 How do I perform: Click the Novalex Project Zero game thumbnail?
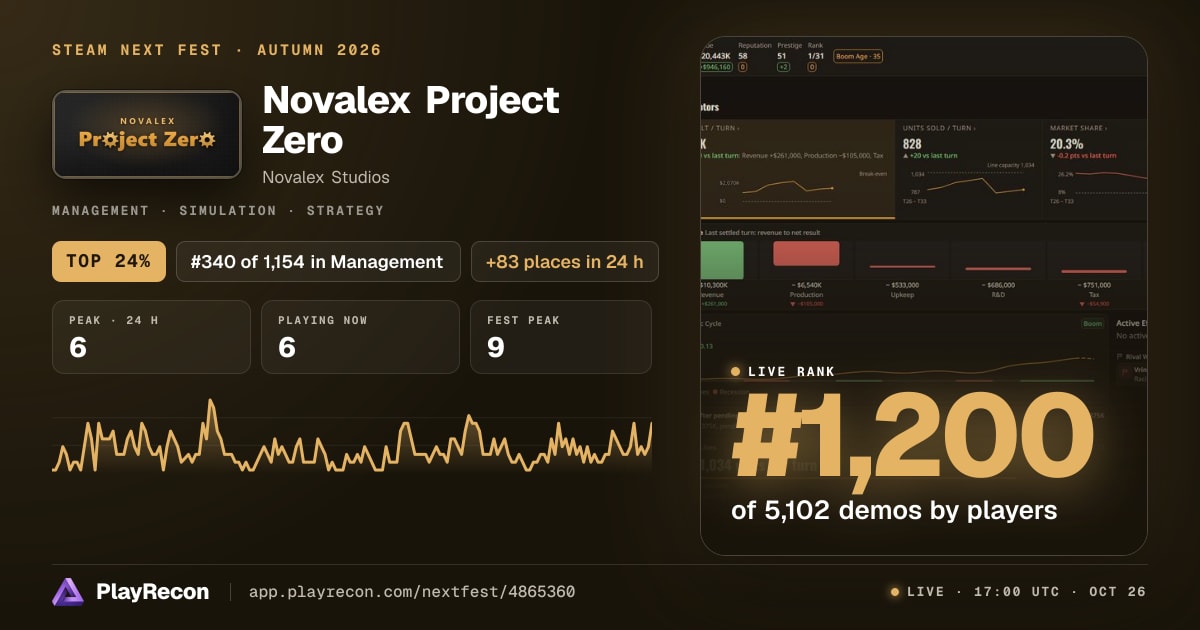pos(147,135)
